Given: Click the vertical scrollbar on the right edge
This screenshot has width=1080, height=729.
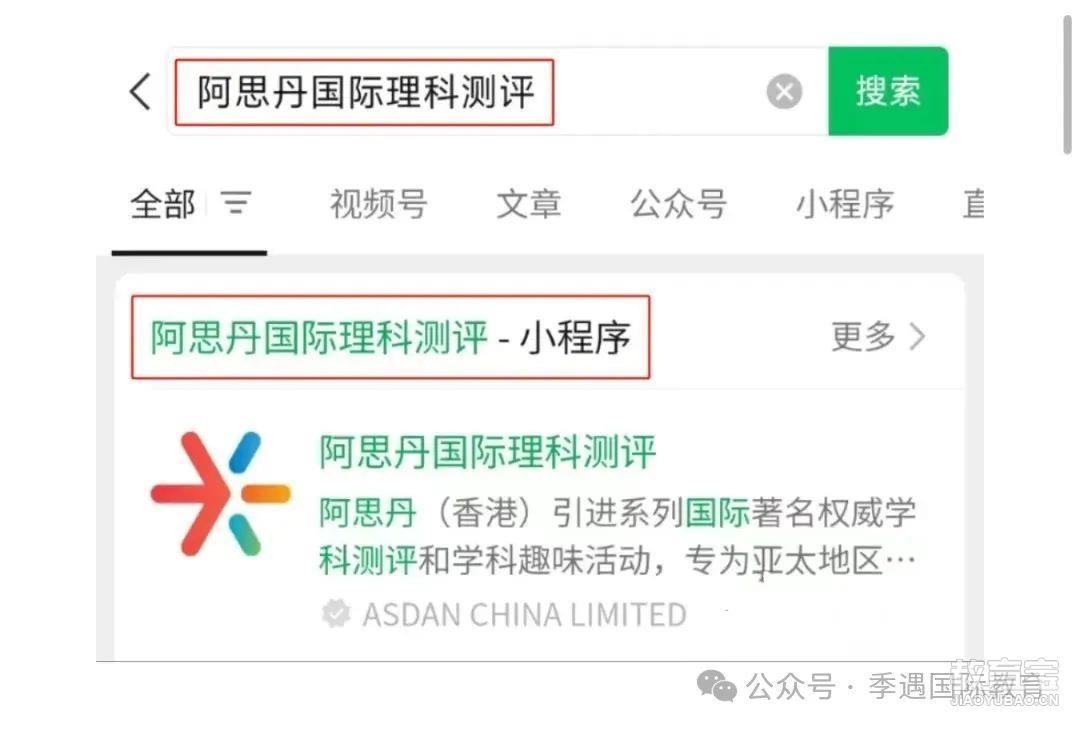Looking at the screenshot, I should tap(1067, 86).
